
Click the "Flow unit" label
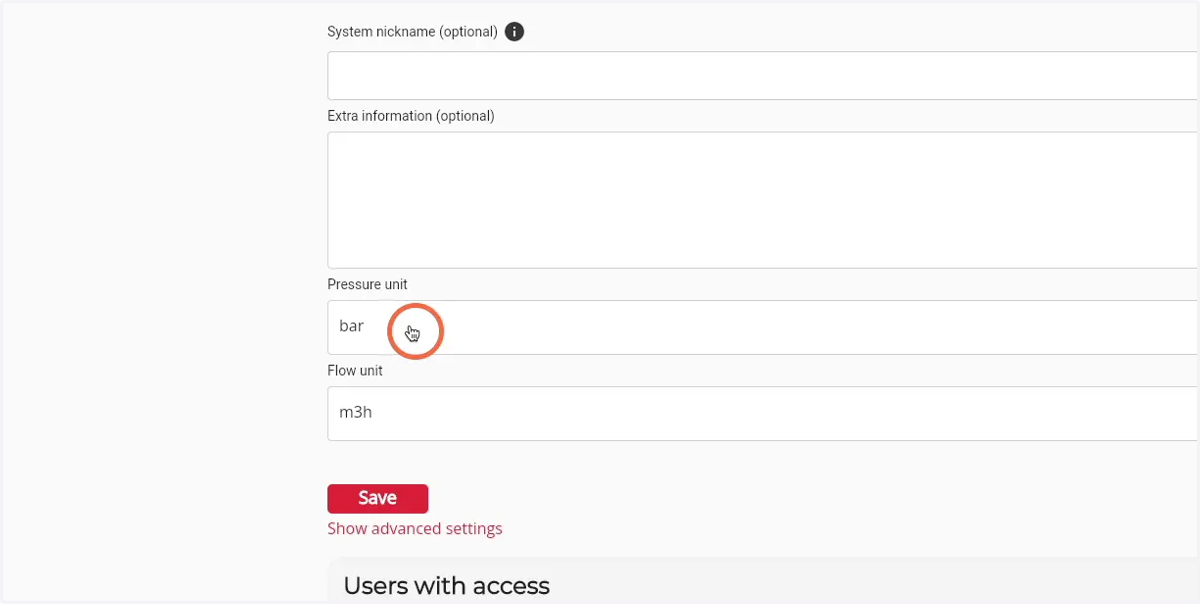355,371
